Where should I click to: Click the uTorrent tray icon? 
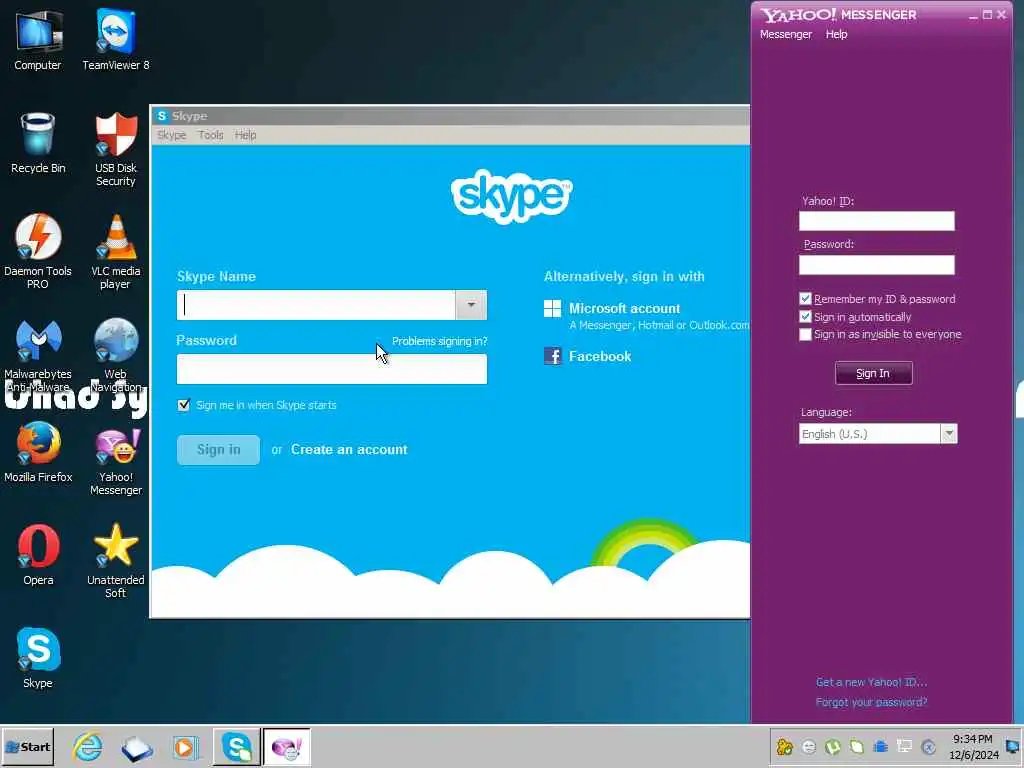[x=833, y=746]
